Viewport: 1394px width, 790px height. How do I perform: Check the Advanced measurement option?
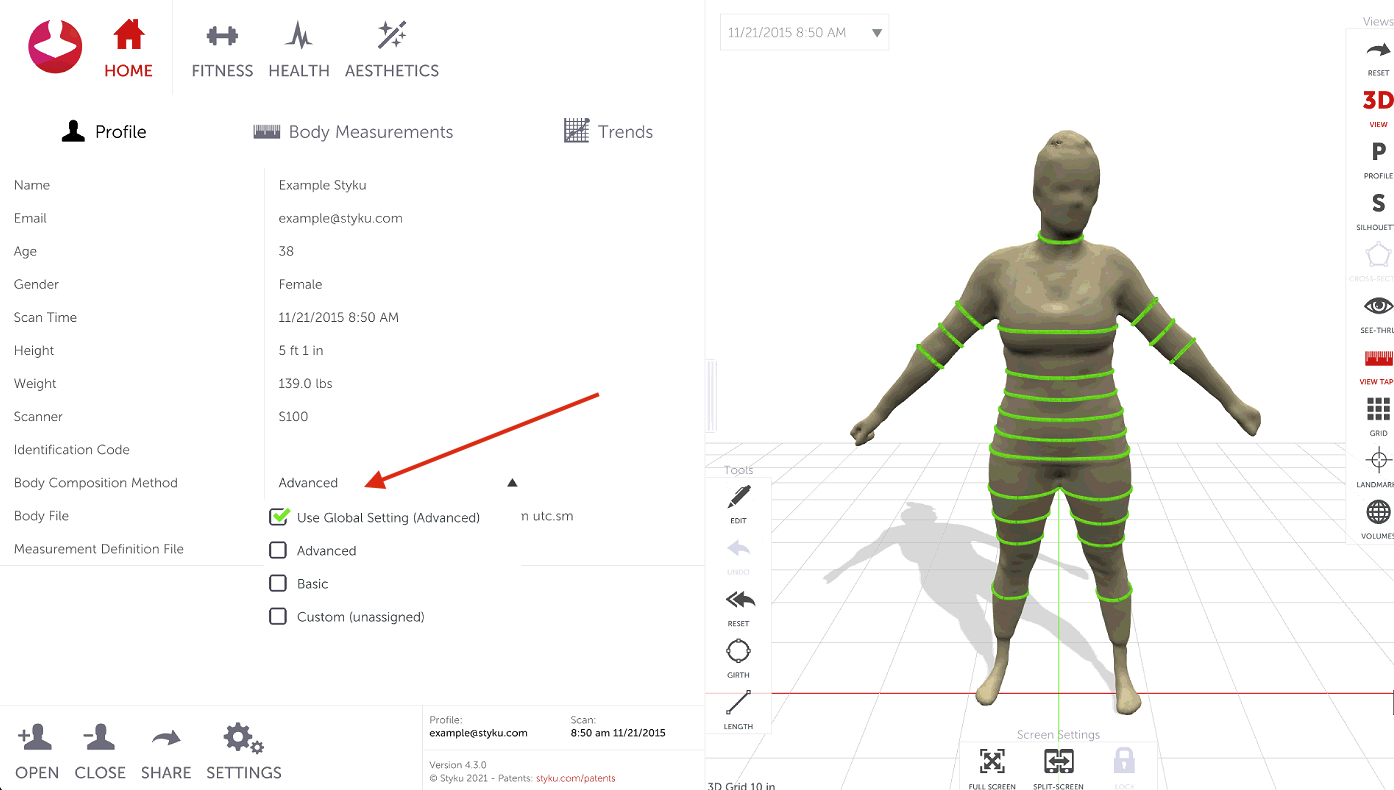click(278, 550)
